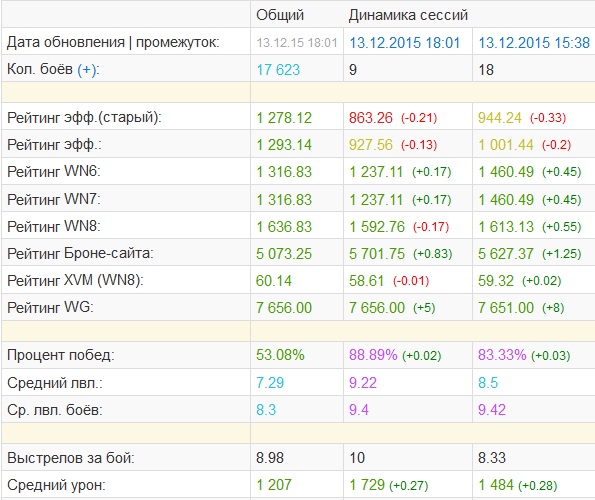Click the battle level value 9.42
The height and width of the screenshot is (500, 595).
[492, 410]
